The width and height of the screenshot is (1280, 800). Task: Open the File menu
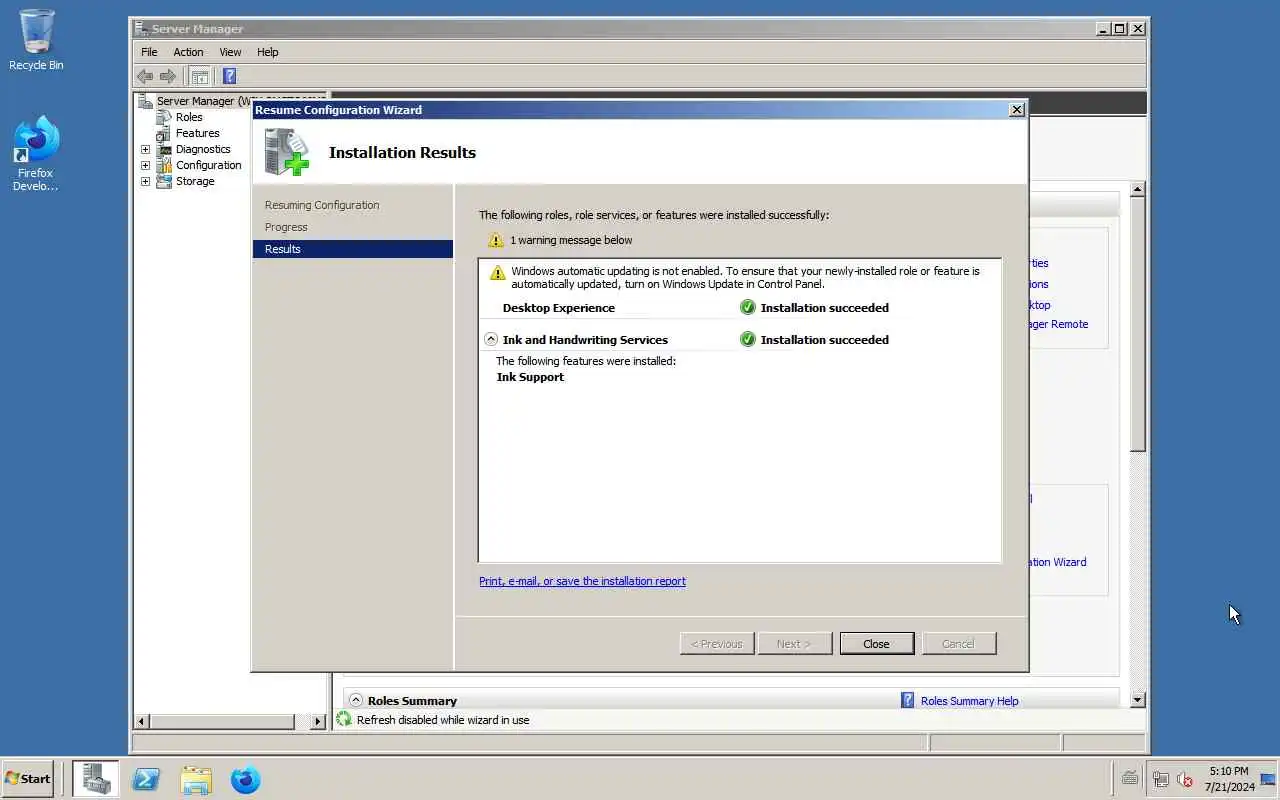pos(149,52)
